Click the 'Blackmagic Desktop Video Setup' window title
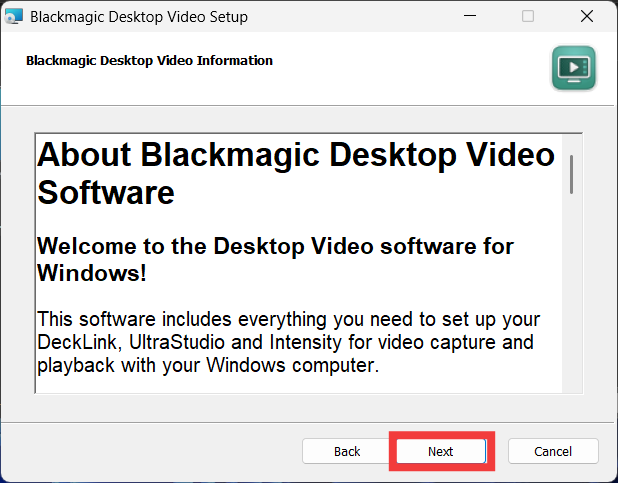This screenshot has width=618, height=483. click(139, 17)
